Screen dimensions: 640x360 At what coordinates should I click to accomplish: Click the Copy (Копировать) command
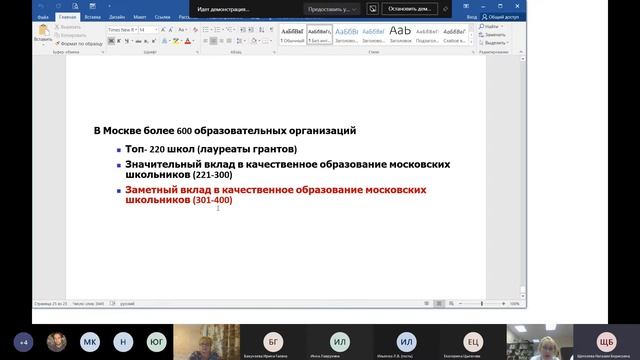tap(70, 35)
